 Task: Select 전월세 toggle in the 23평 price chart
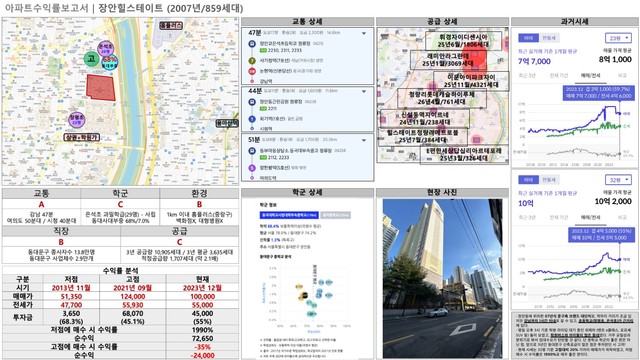tap(549, 38)
